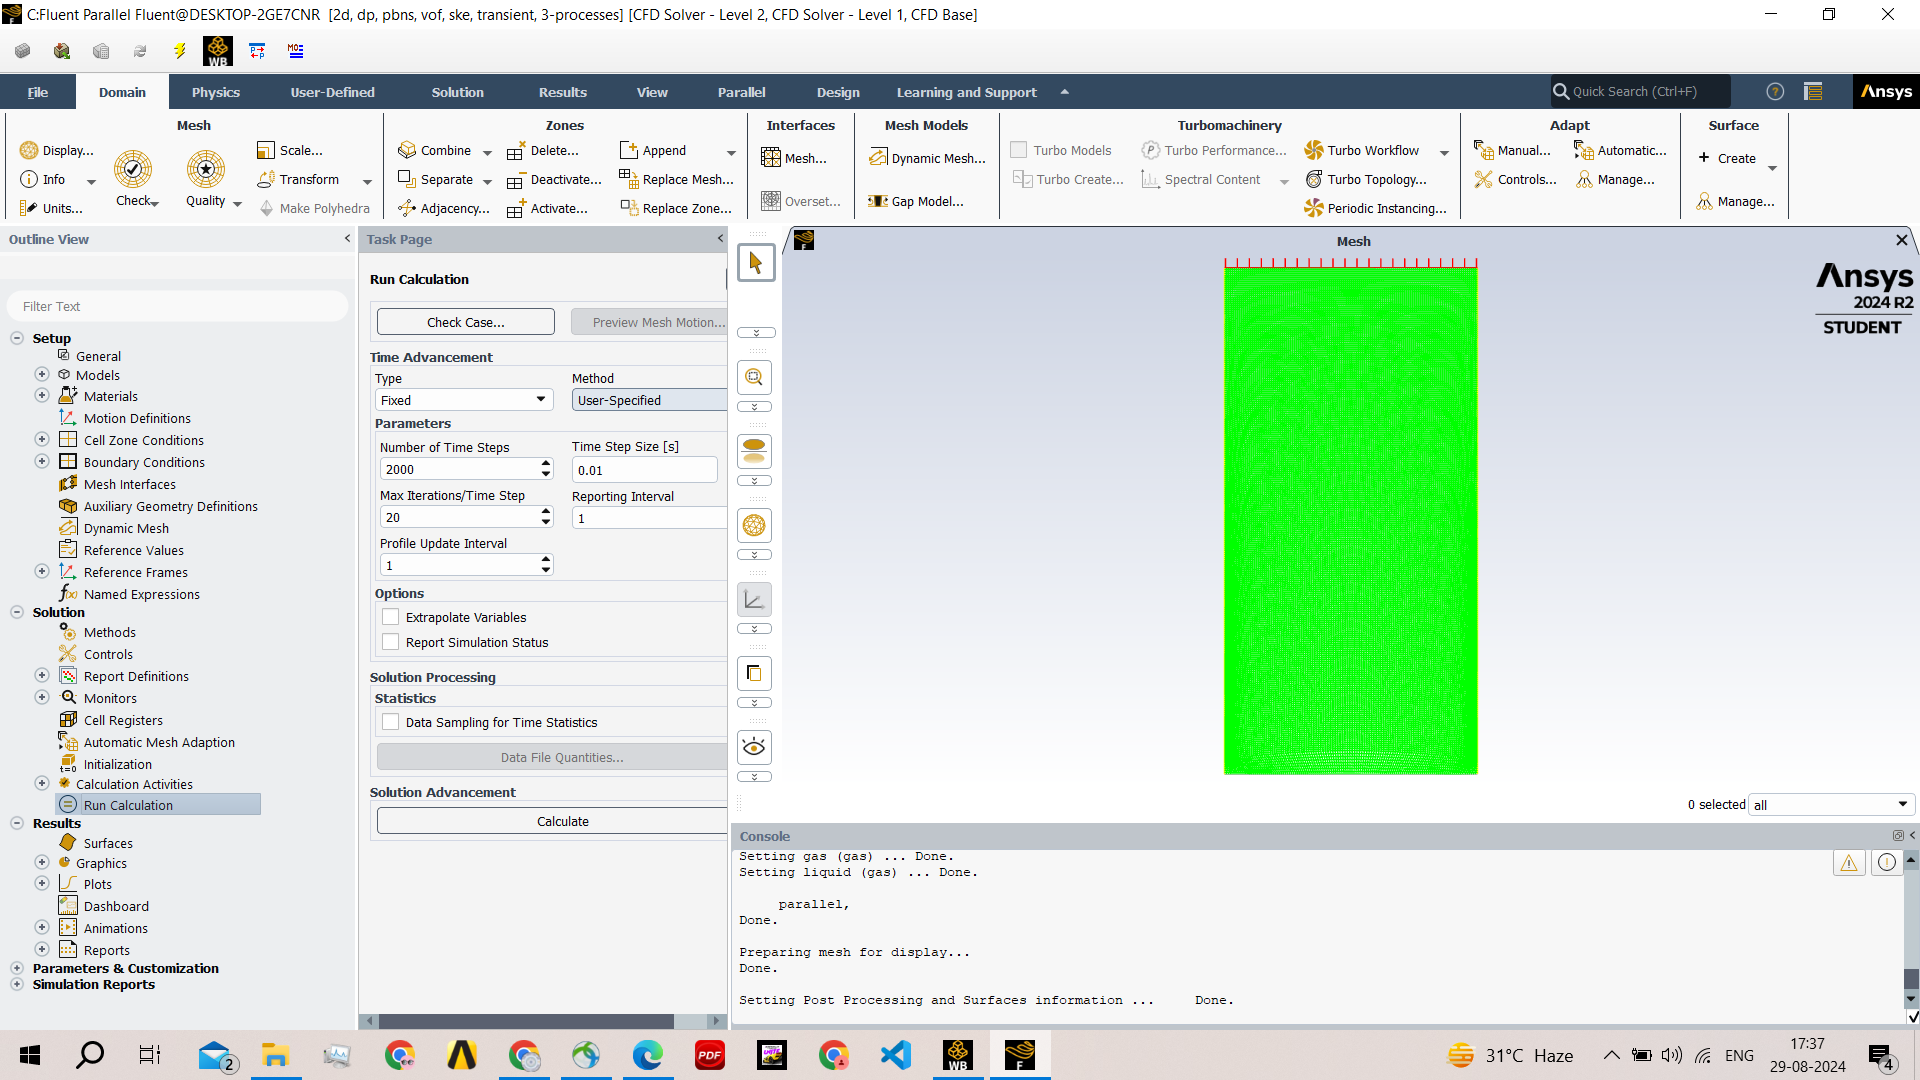The width and height of the screenshot is (1920, 1080).
Task: Enable Extrapolate Variables checkbox
Action: (391, 617)
